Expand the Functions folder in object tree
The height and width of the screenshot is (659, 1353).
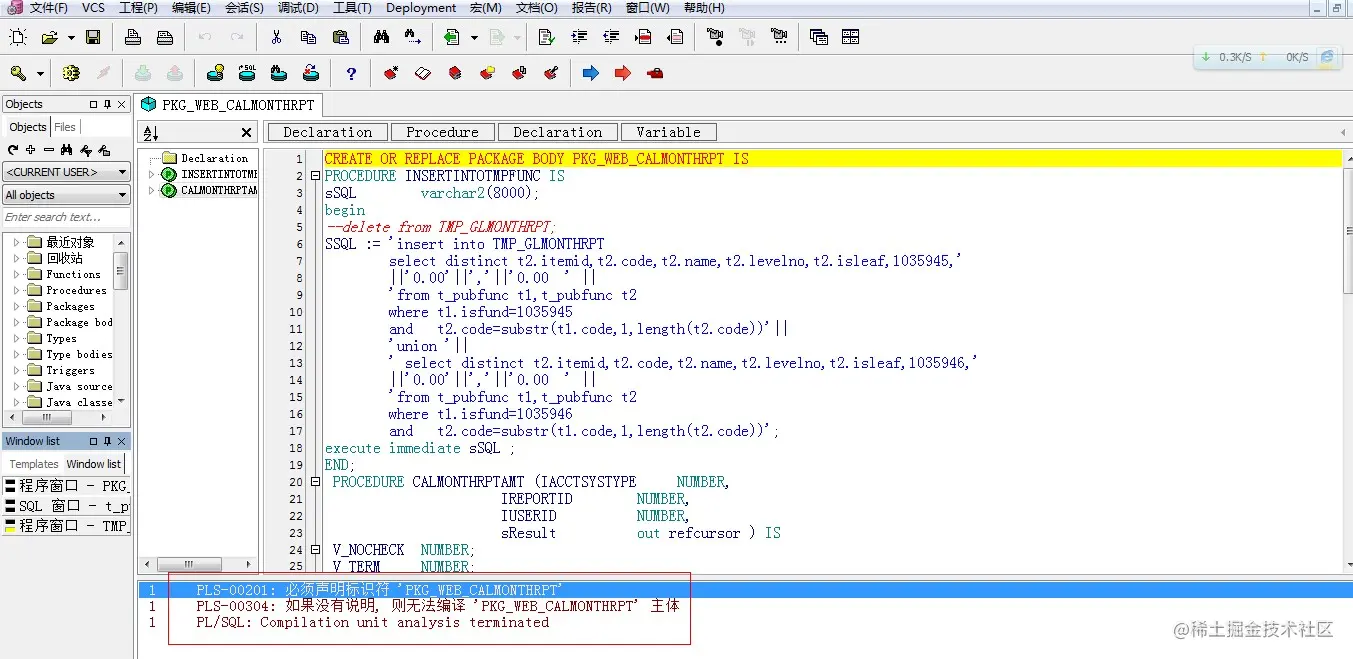[16, 274]
